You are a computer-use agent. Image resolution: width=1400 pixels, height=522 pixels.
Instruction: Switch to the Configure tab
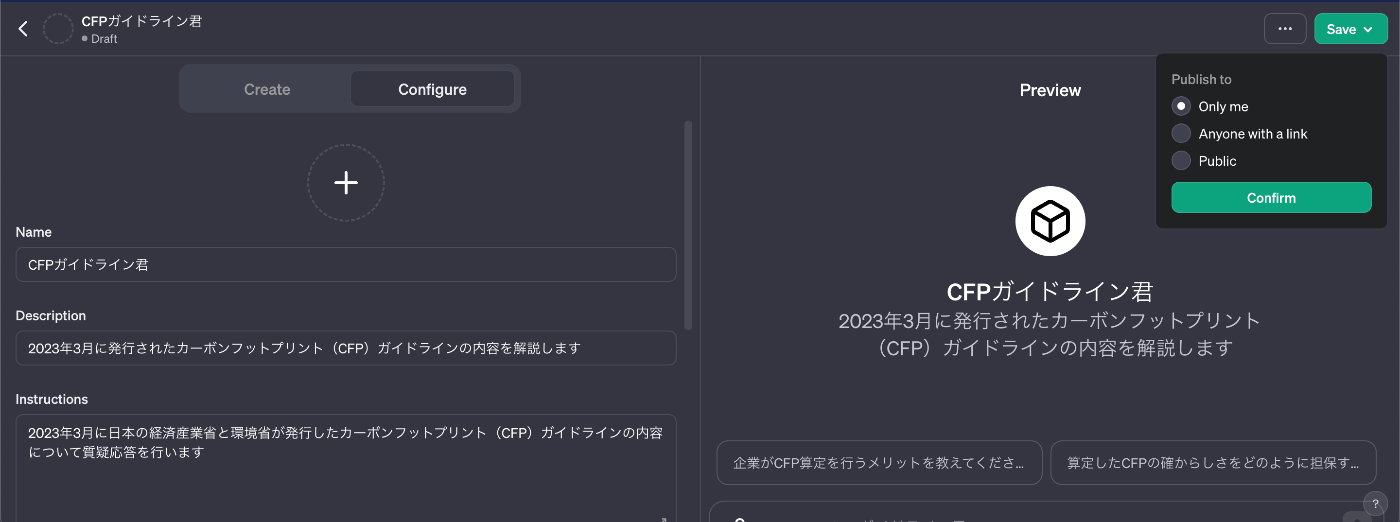(432, 89)
